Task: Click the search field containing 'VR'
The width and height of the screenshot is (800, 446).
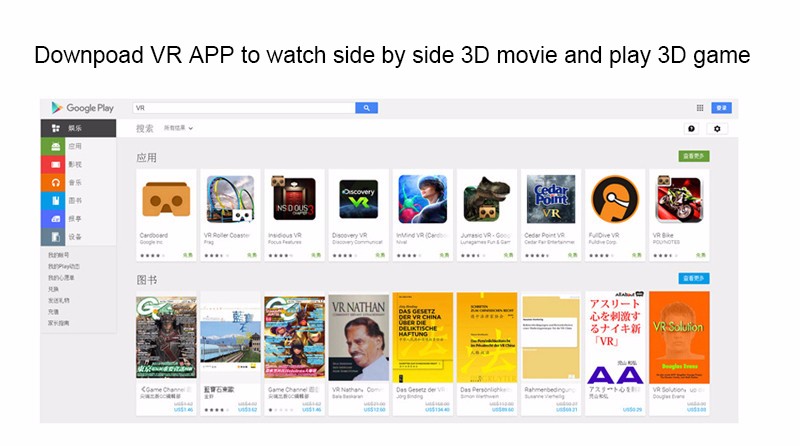Action: tap(243, 107)
